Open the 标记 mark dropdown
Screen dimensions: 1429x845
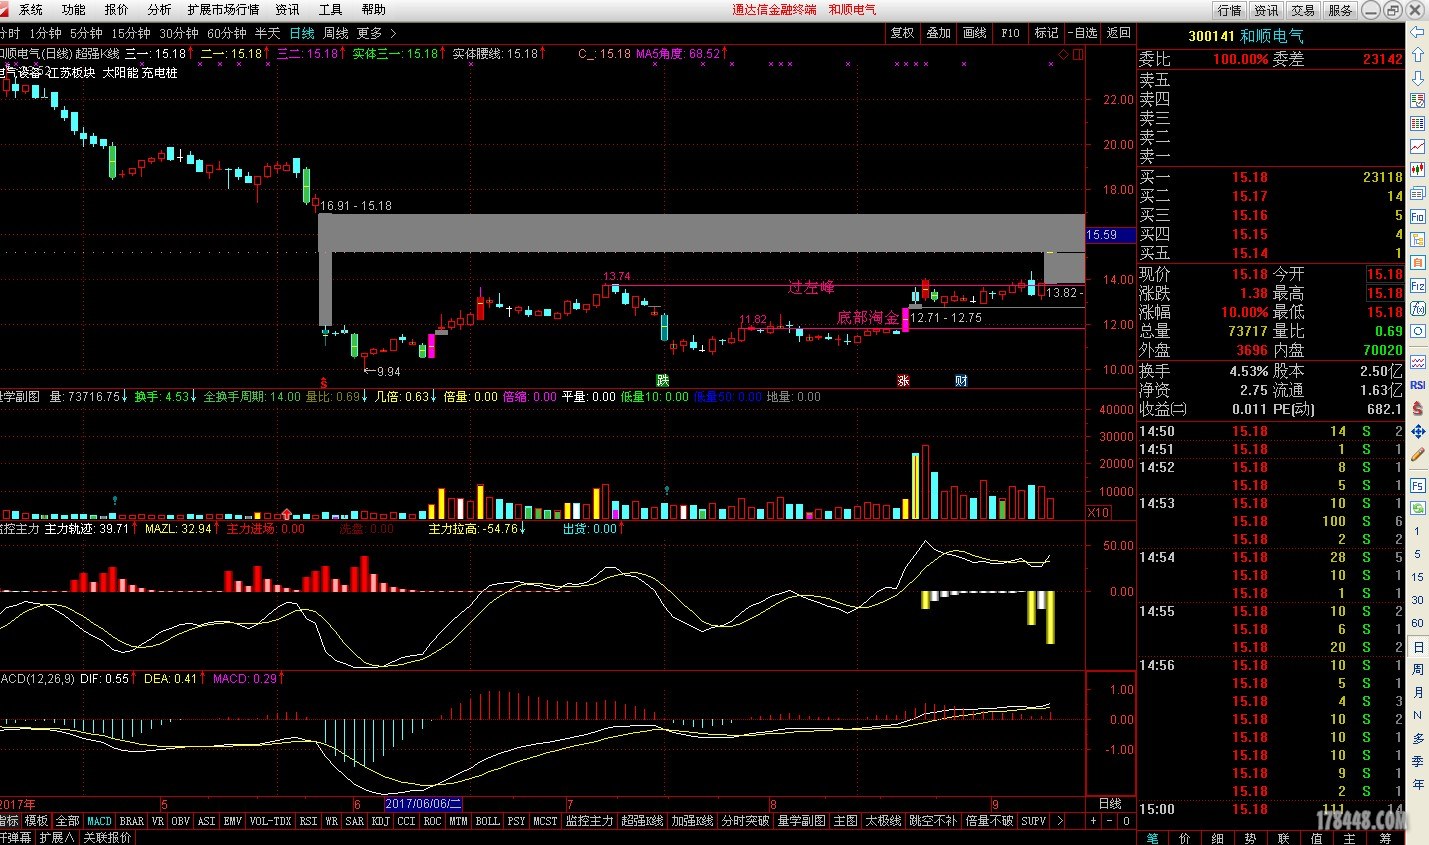click(1046, 33)
